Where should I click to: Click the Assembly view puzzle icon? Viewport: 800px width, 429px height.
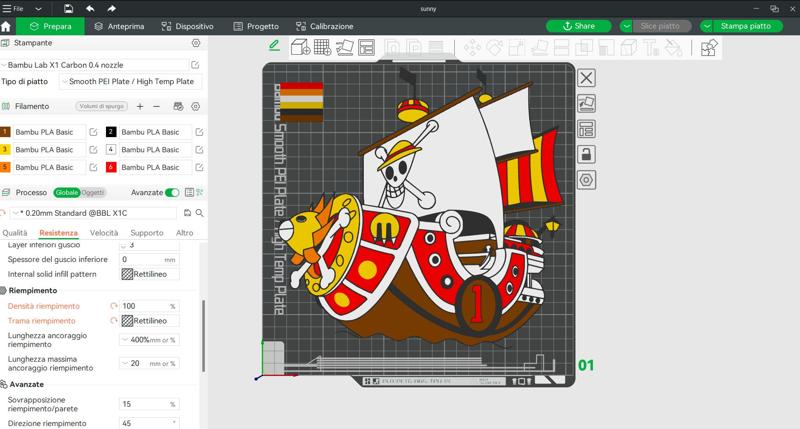[x=709, y=47]
